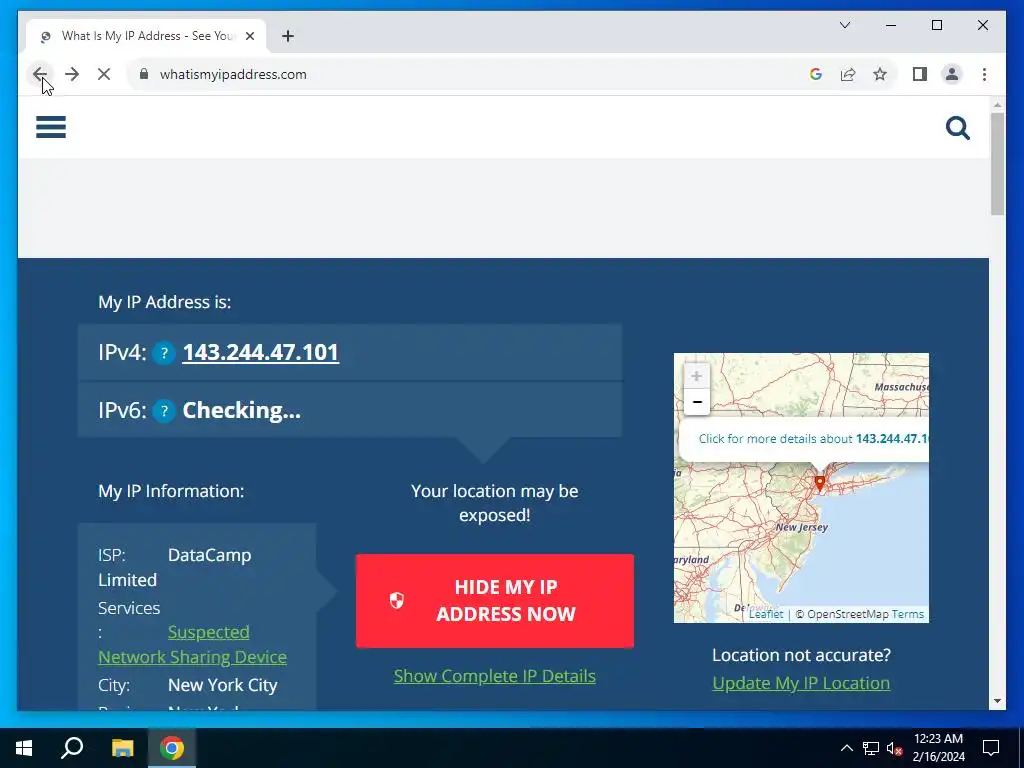Screen dimensions: 1024x768
Task: Minimize the Chrome window
Action: click(891, 25)
